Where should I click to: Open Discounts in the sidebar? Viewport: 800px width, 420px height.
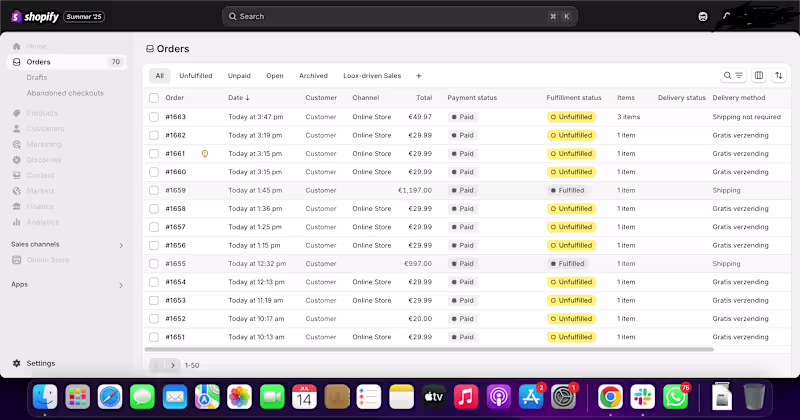tap(43, 160)
